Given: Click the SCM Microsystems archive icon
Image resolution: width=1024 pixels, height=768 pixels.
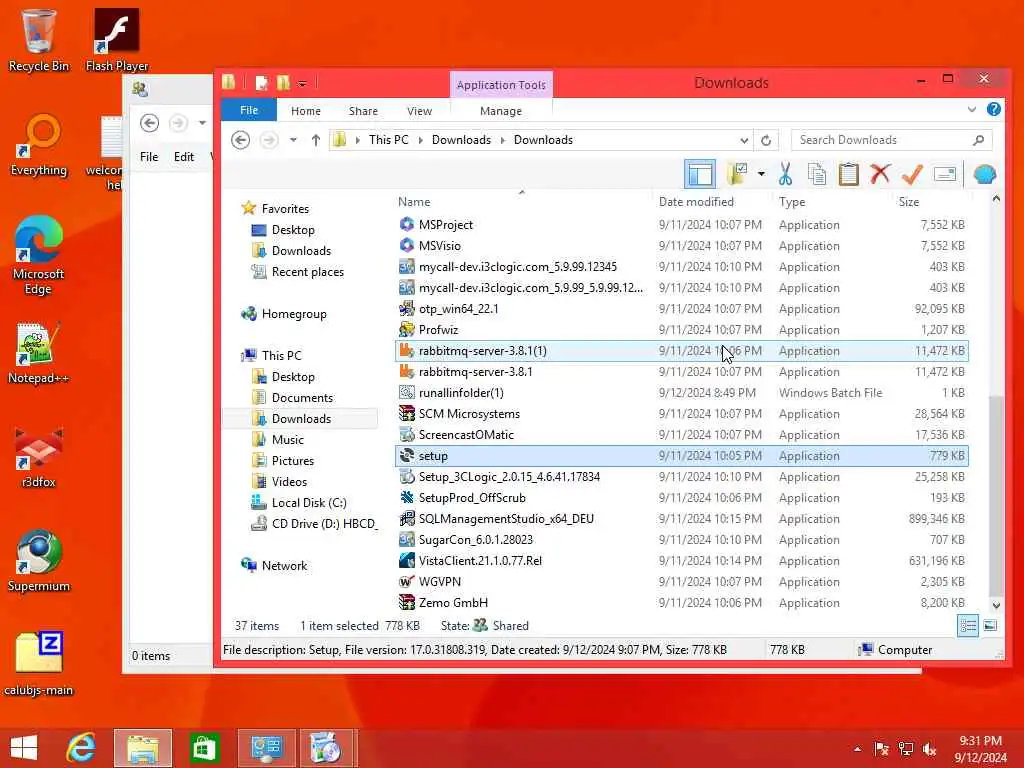Looking at the screenshot, I should tap(407, 413).
